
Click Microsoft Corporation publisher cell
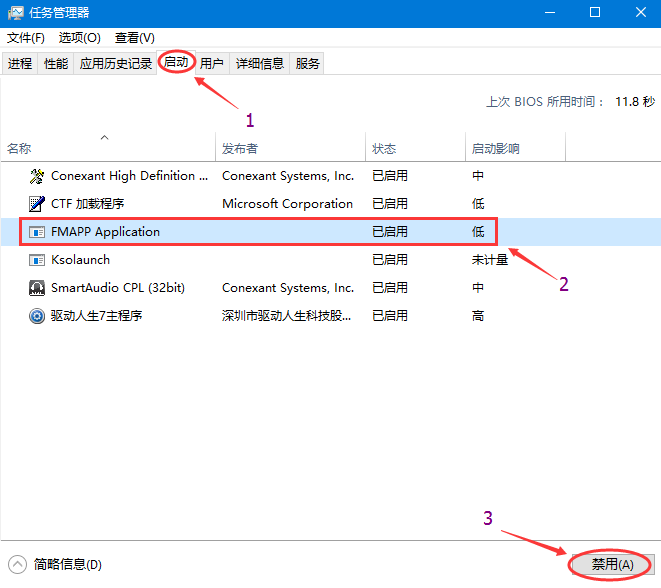288,204
